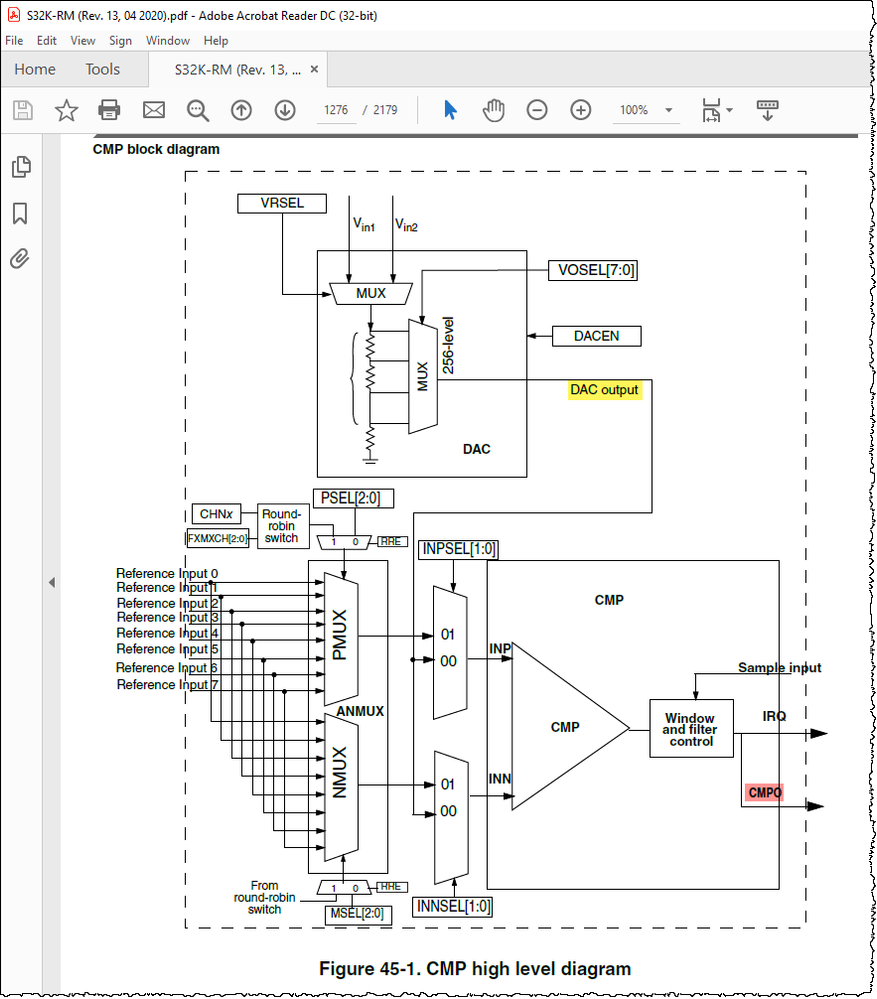This screenshot has width=877, height=999.
Task: Activate the Hand tool
Action: coord(493,110)
